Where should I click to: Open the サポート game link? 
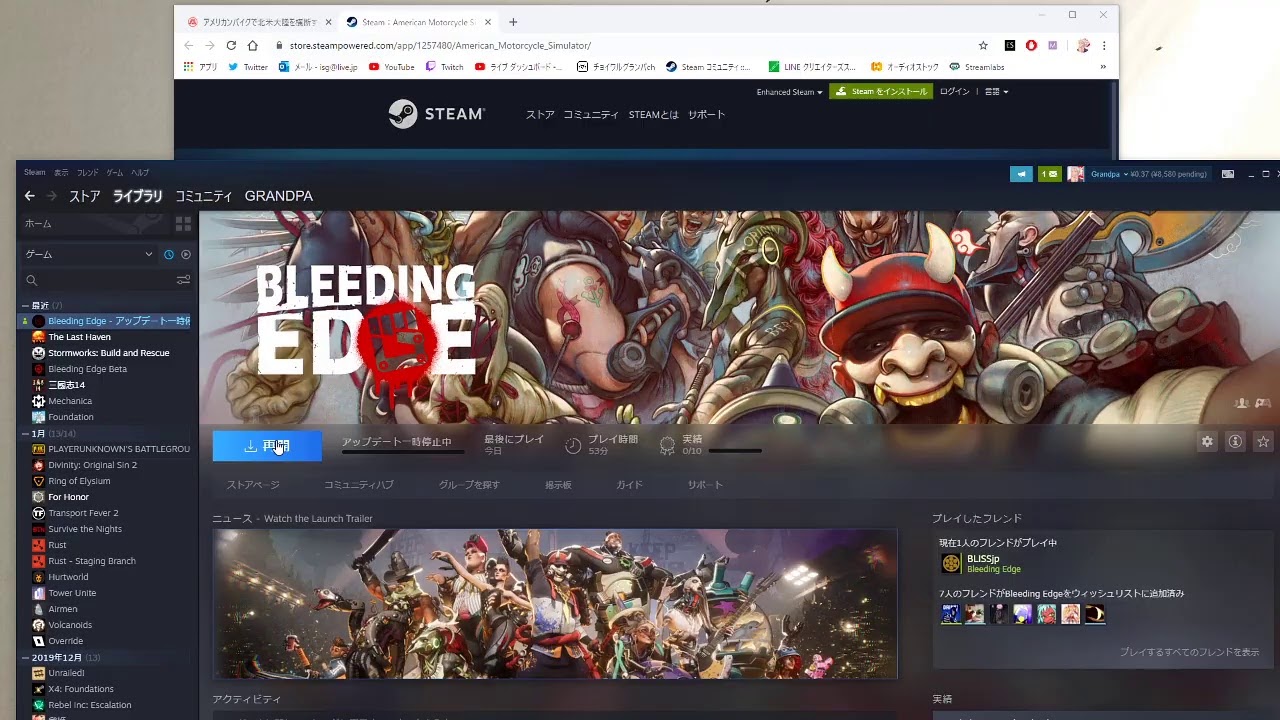(704, 485)
